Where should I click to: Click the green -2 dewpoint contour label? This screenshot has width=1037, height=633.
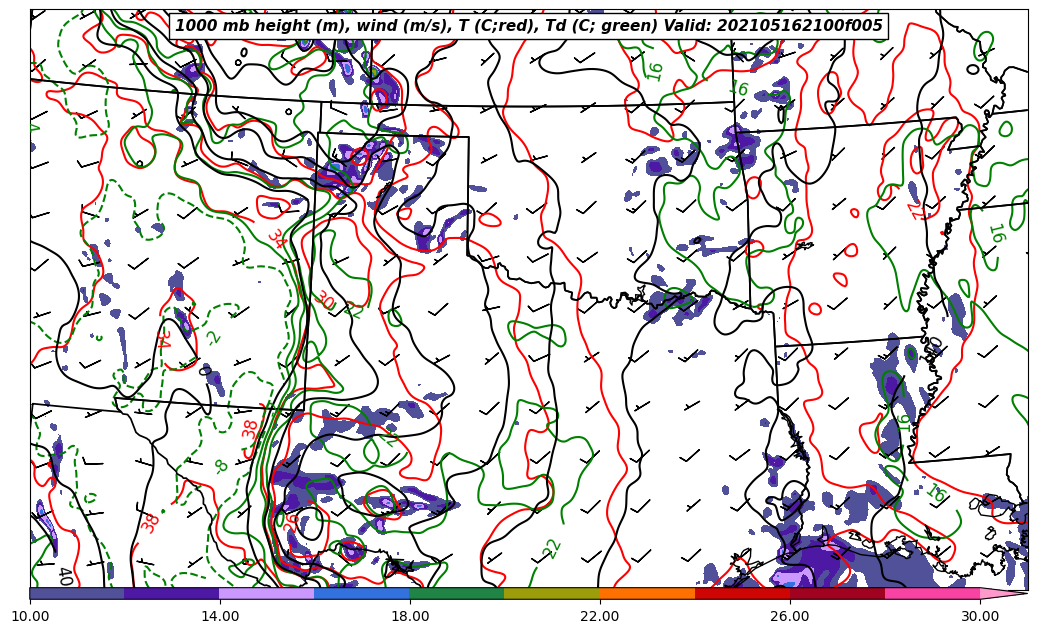point(213,337)
